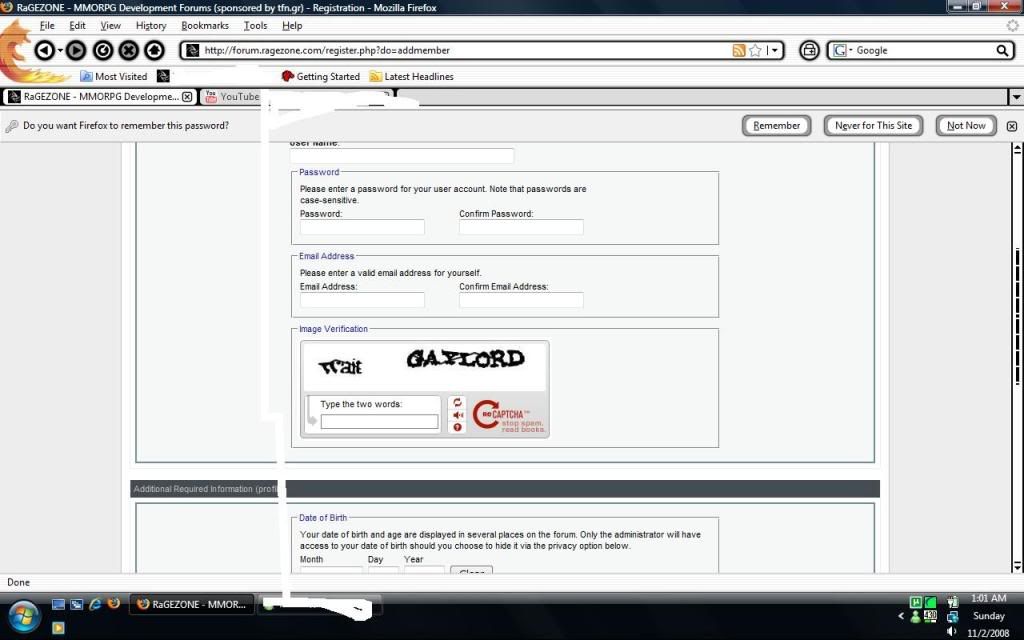This screenshot has width=1024, height=640.
Task: Open reCAPTCHA help
Action: pyautogui.click(x=458, y=428)
